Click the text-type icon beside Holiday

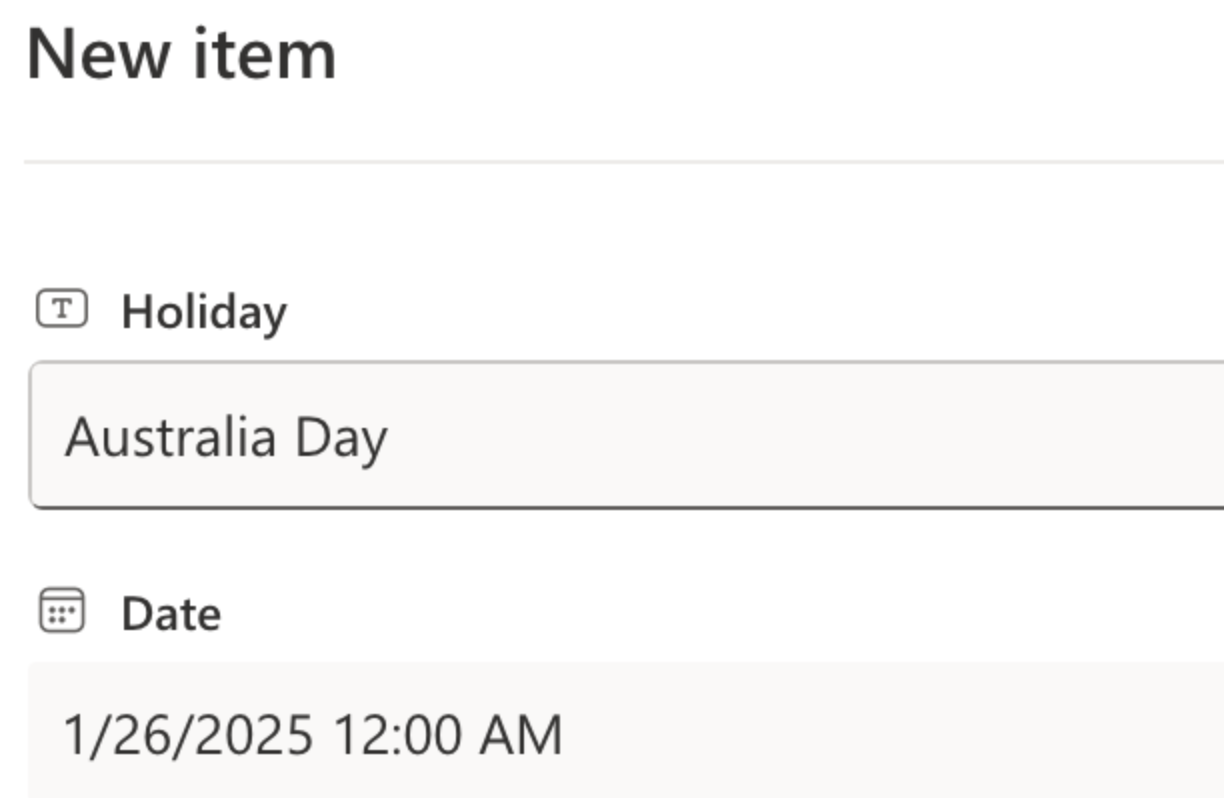pos(62,309)
